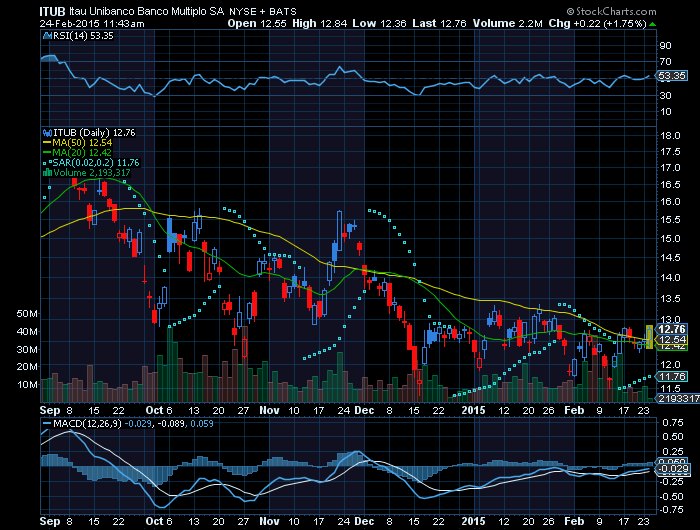Click the Feb label on price axis
The image size is (700, 530).
574,410
